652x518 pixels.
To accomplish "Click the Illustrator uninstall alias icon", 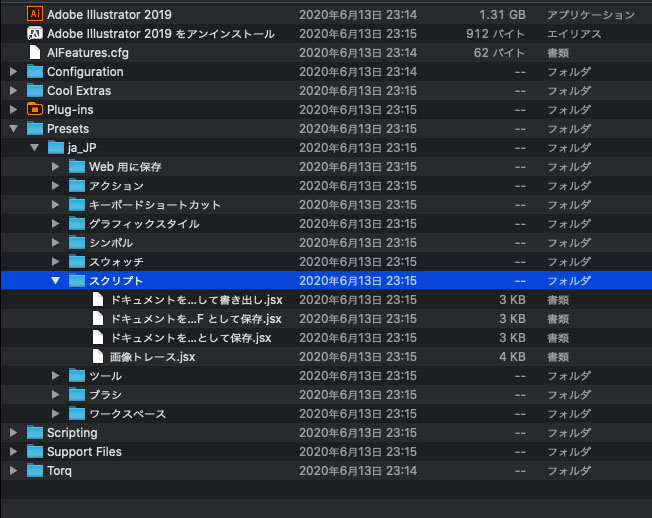I will (35, 33).
